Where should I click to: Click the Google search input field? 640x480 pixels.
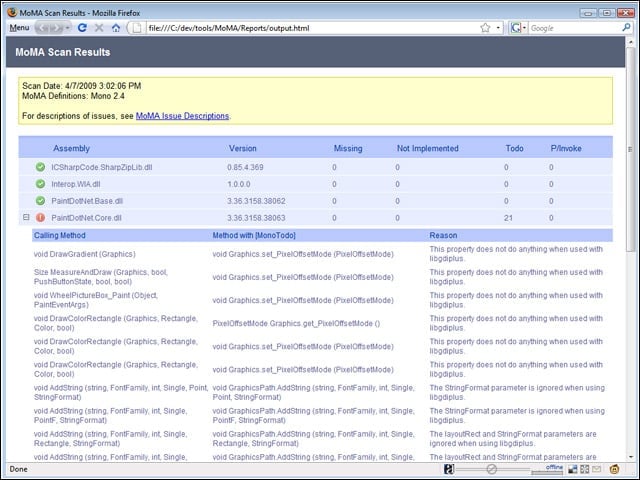(x=575, y=28)
